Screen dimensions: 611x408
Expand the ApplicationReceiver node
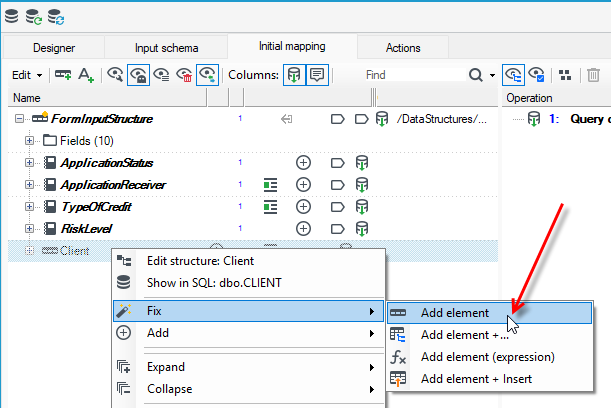(29, 184)
